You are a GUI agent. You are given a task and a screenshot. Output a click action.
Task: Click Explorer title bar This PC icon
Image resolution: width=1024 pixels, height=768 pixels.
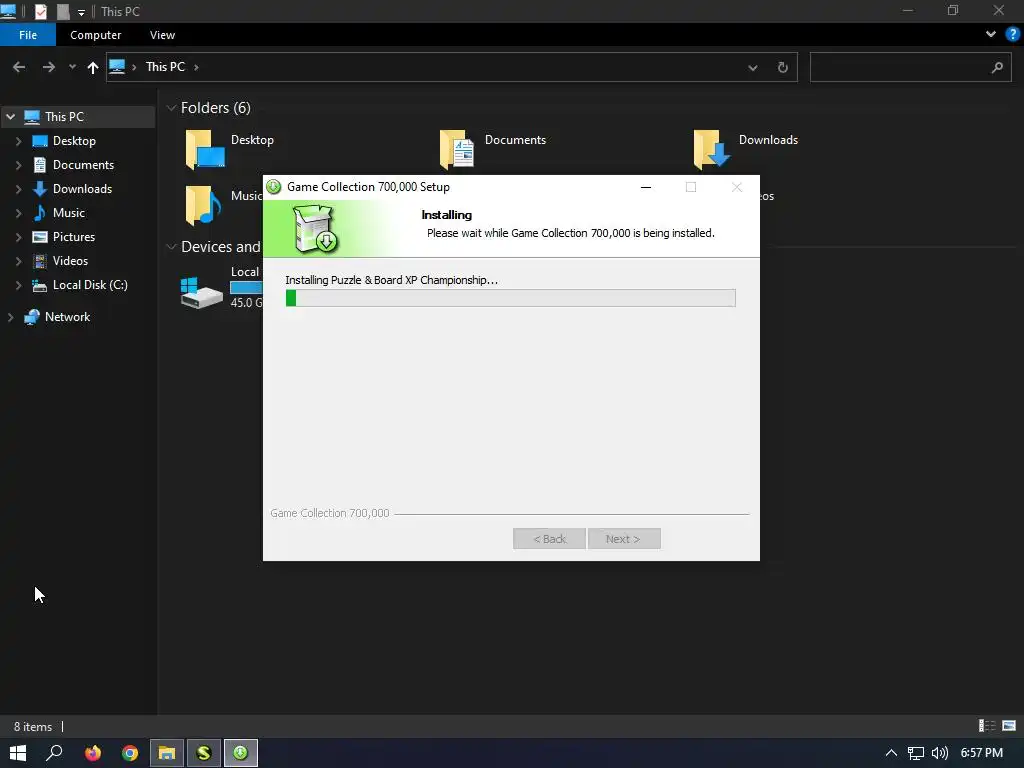(8, 10)
